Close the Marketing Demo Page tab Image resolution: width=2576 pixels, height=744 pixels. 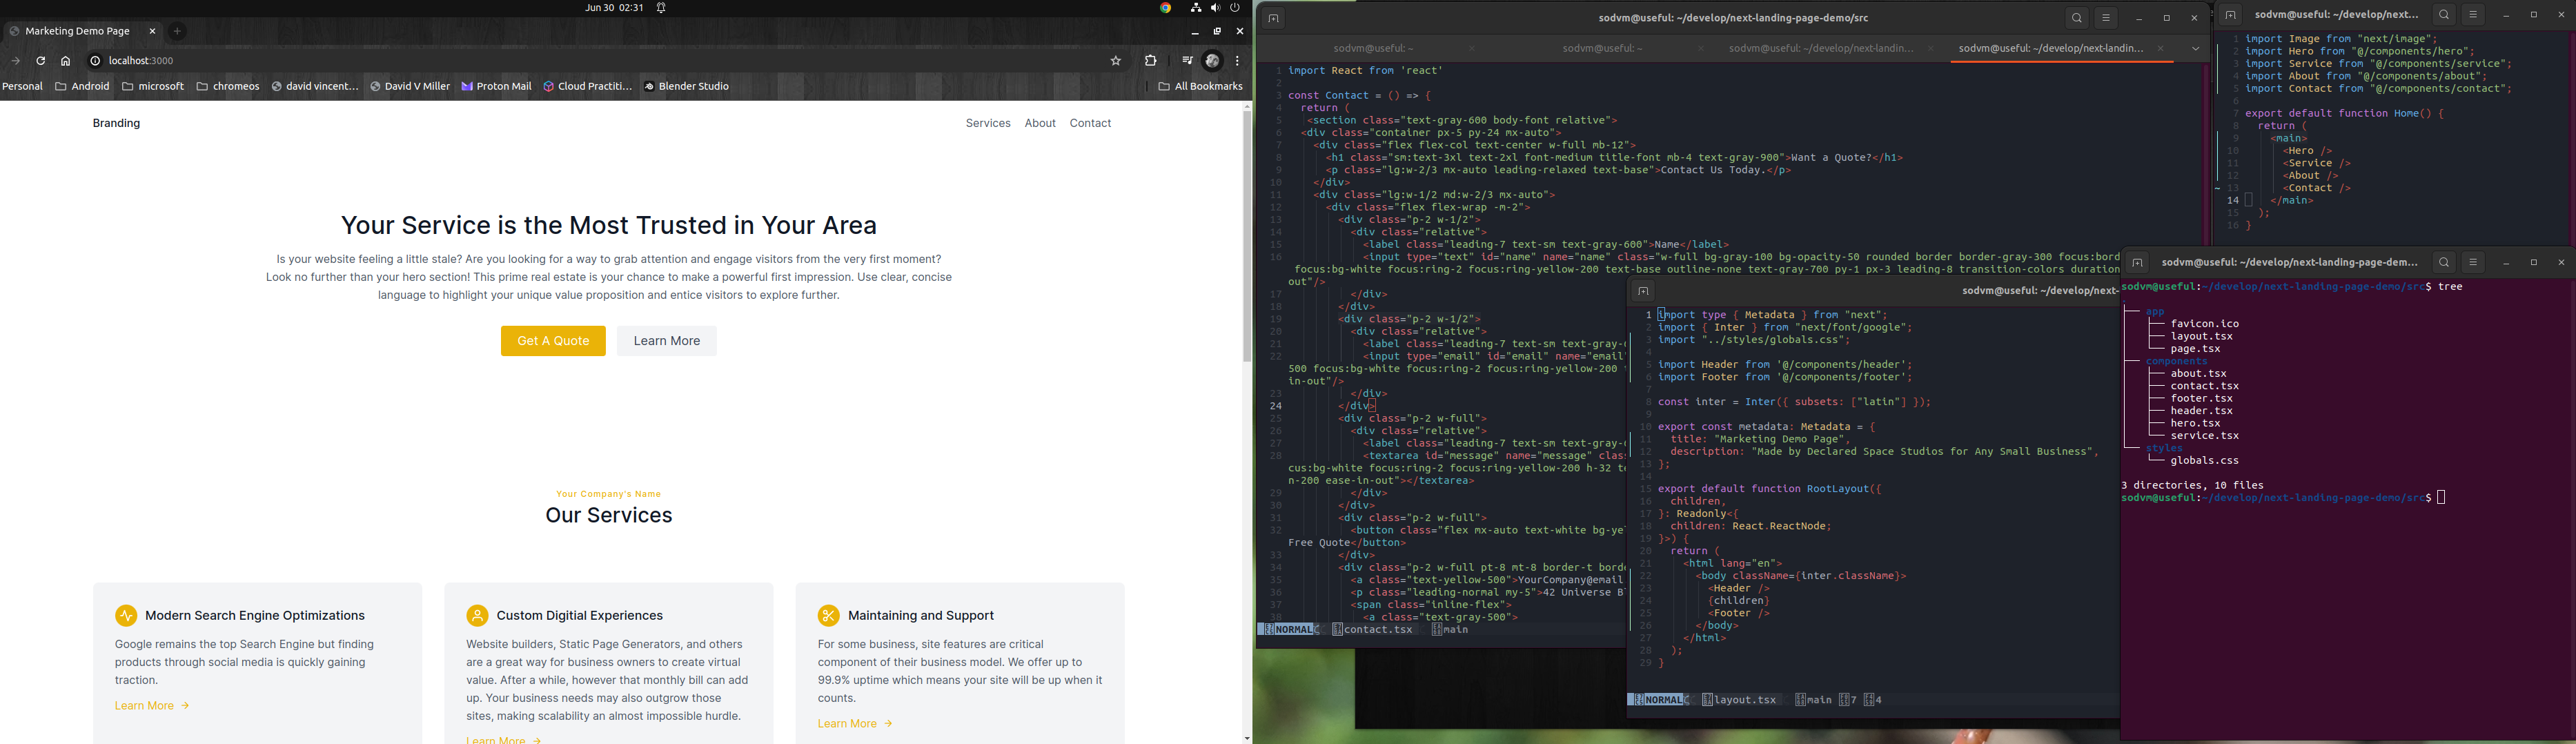pos(152,32)
